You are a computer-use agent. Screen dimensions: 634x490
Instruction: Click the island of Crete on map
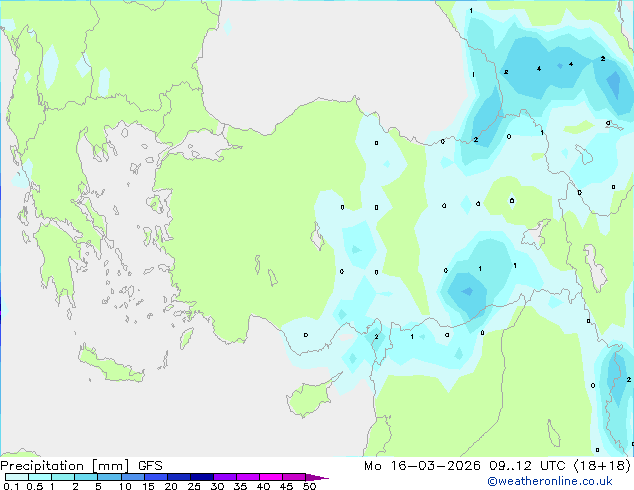(x=111, y=366)
